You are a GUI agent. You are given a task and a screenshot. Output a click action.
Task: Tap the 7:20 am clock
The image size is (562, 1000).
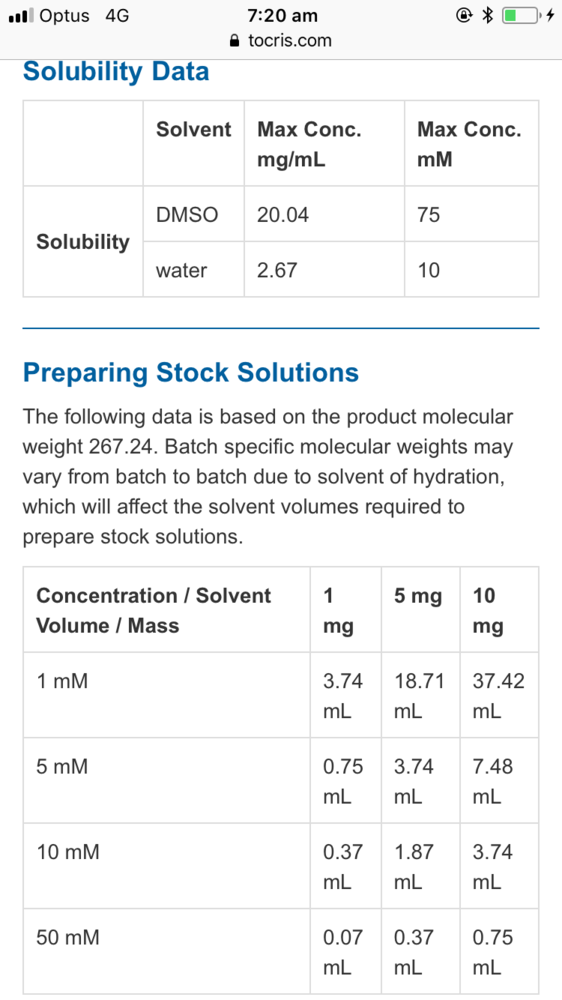click(283, 15)
